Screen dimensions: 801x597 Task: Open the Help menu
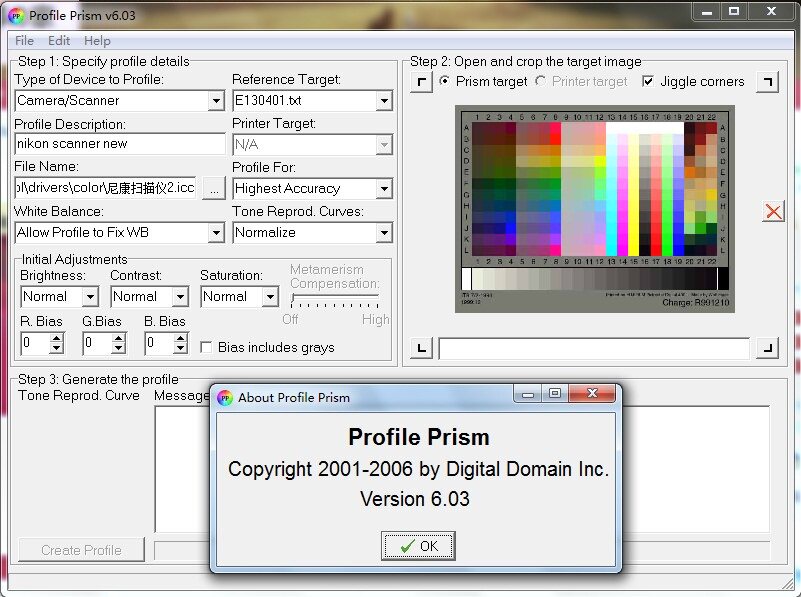point(97,41)
